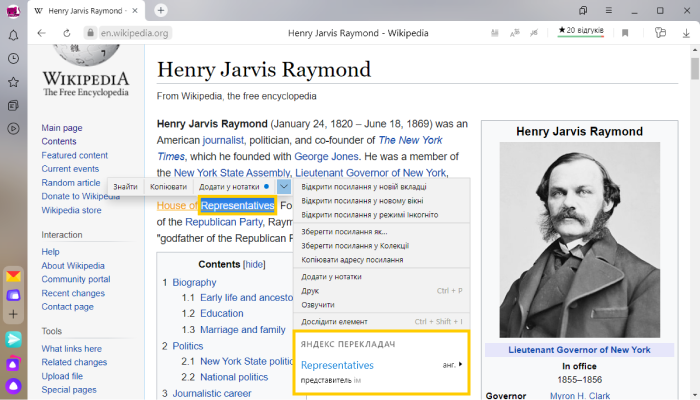The width and height of the screenshot is (700, 400).
Task: Hide the Contents table via [hide]
Action: 254,264
